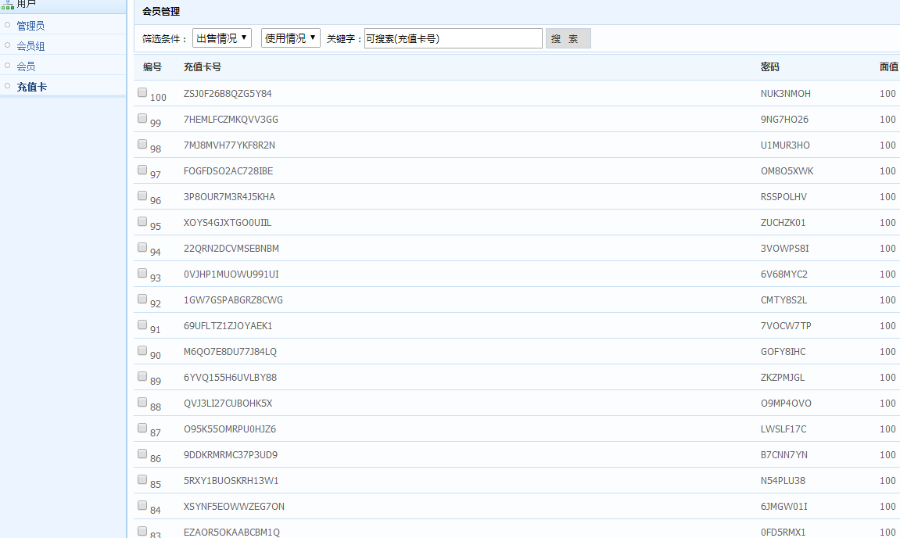Tick the checkbox for row 96
The width and height of the screenshot is (900, 538).
click(142, 196)
